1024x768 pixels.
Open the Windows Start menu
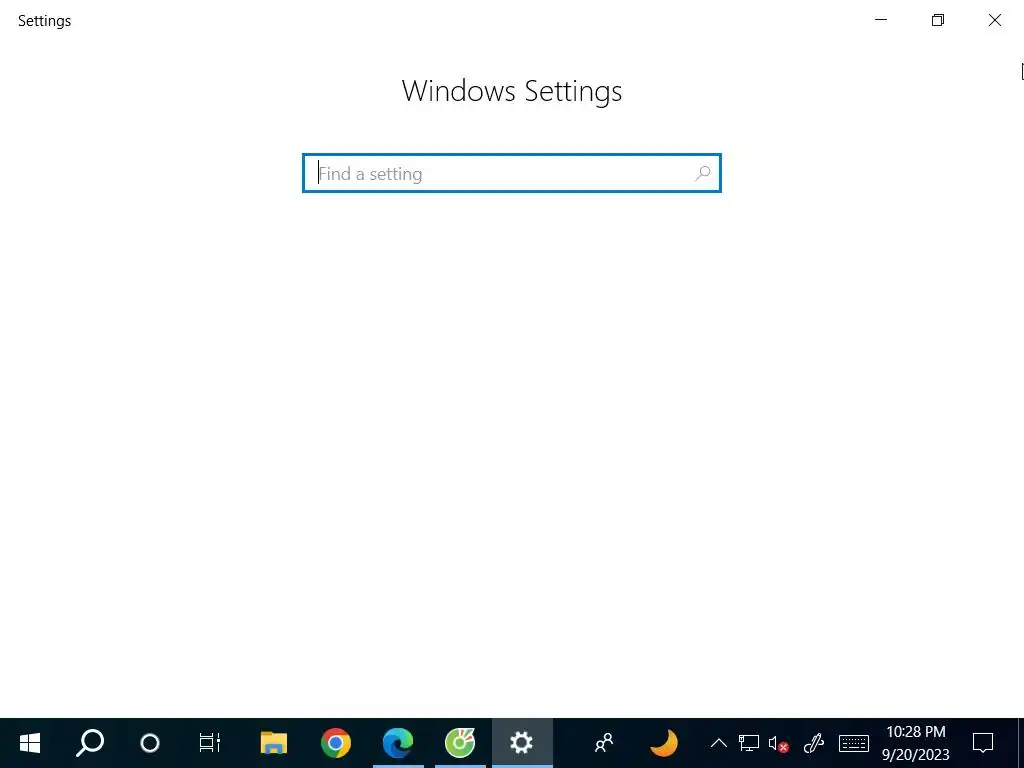(30, 743)
